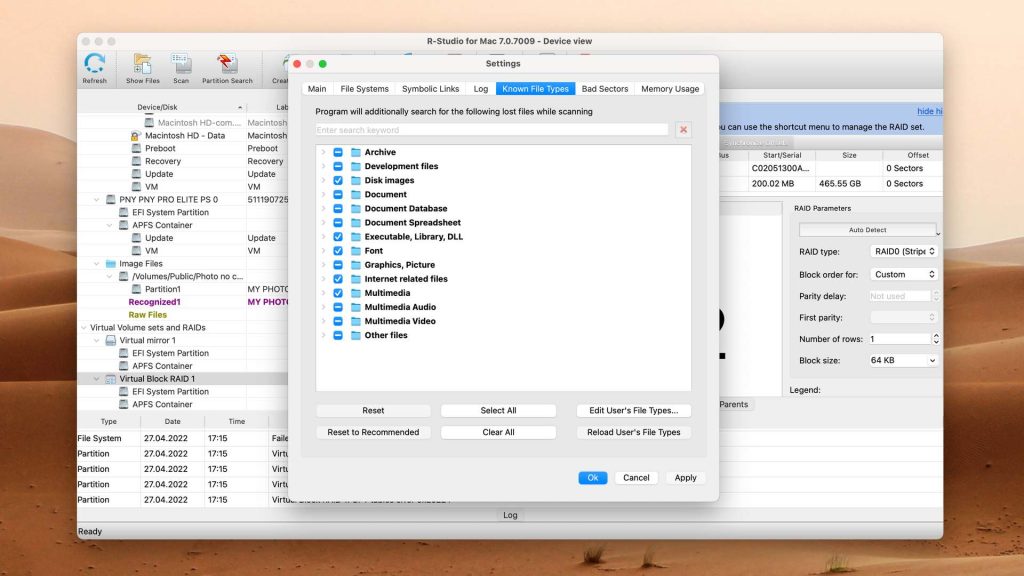The height and width of the screenshot is (576, 1024).
Task: Increment Number of rows with the stepper
Action: (x=934, y=334)
